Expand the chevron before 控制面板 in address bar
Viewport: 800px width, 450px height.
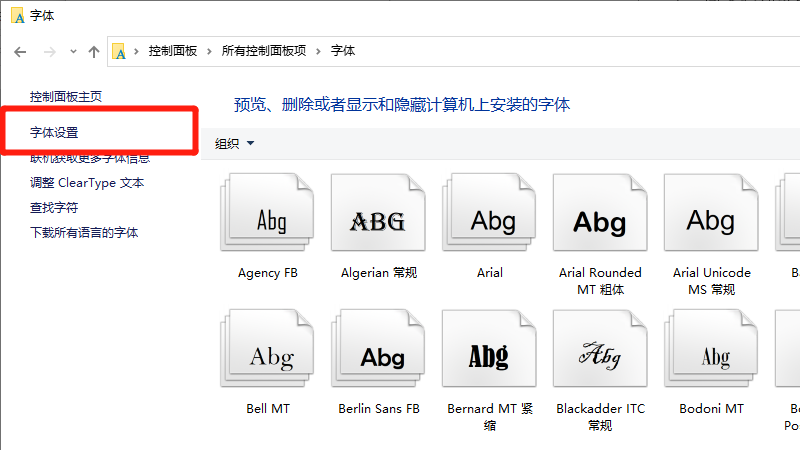click(136, 51)
